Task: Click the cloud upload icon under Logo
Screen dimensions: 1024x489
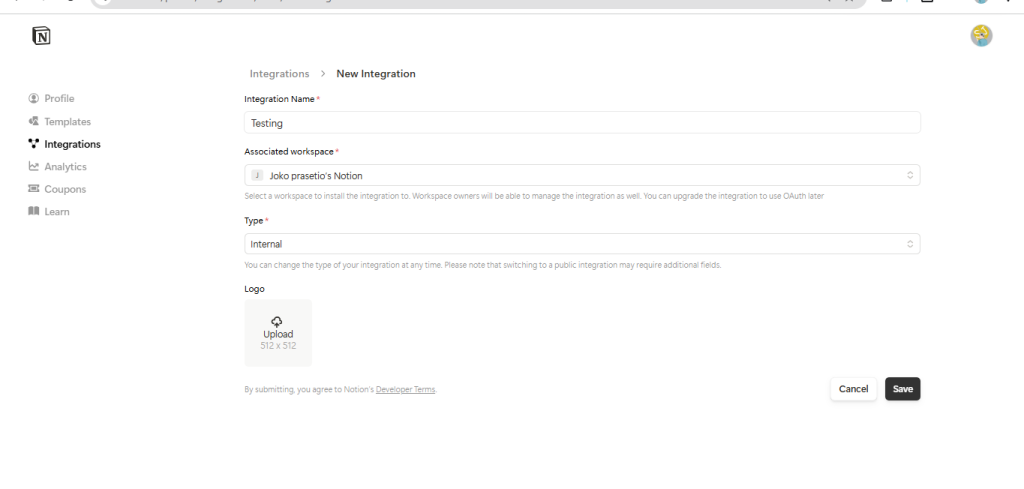Action: [x=278, y=321]
